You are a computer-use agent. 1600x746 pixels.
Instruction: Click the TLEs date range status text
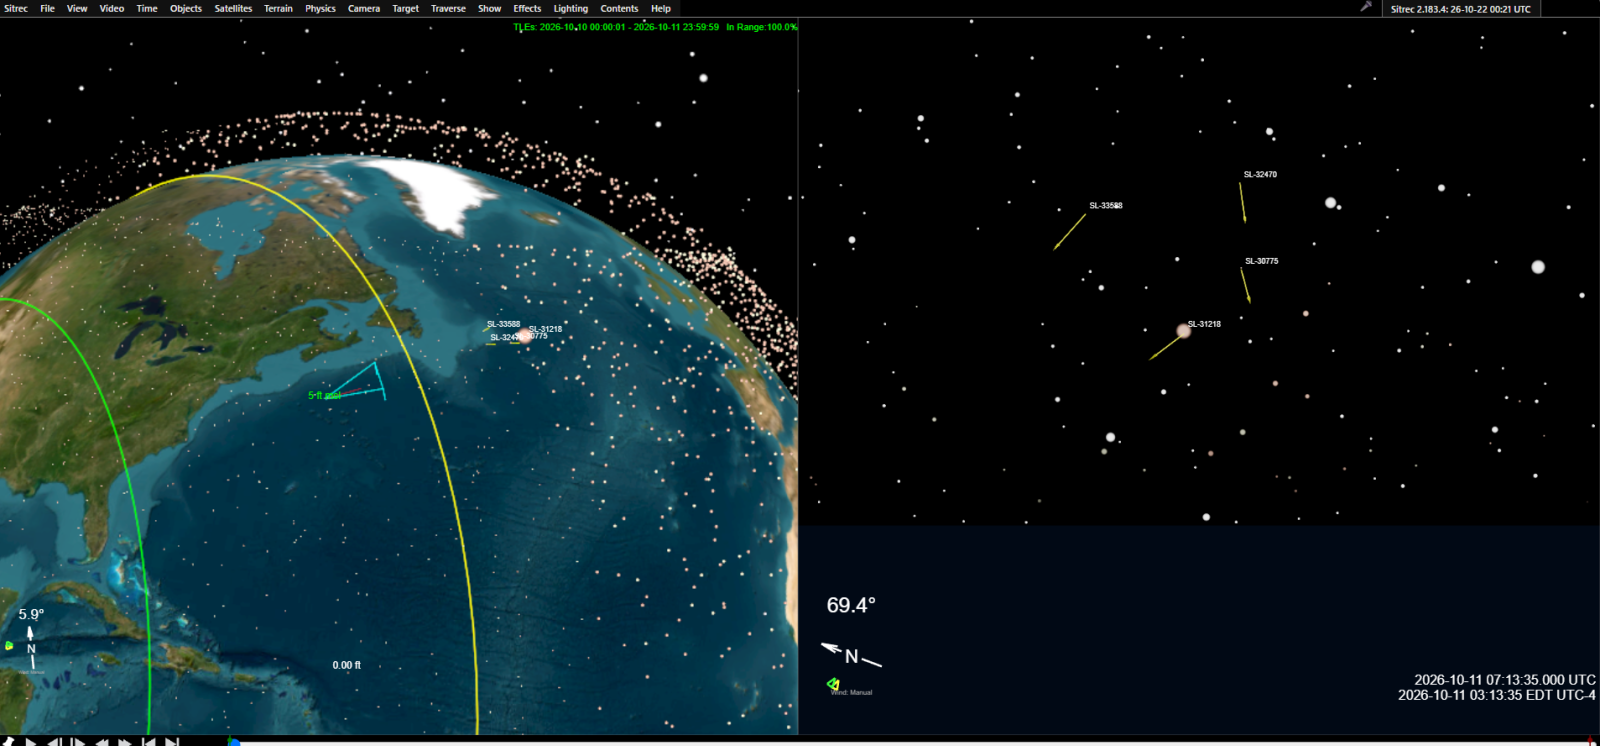coord(655,27)
